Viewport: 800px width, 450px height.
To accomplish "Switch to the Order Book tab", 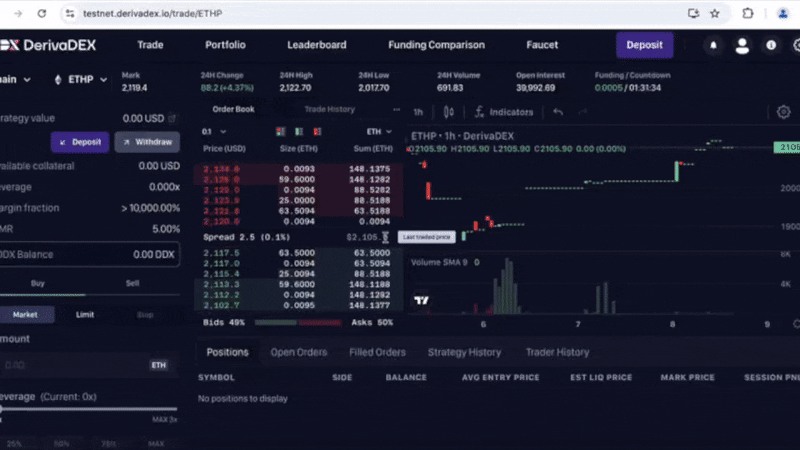I will click(233, 109).
